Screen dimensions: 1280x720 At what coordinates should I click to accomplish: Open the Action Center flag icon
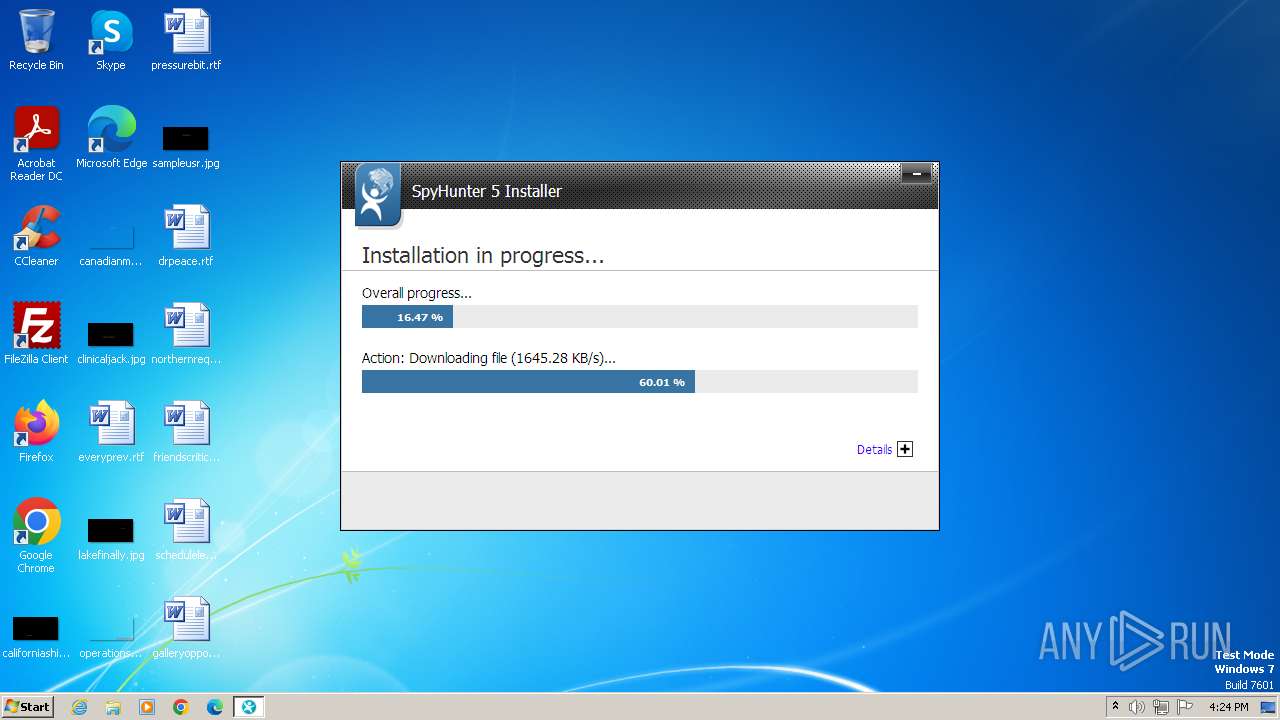coord(1185,707)
